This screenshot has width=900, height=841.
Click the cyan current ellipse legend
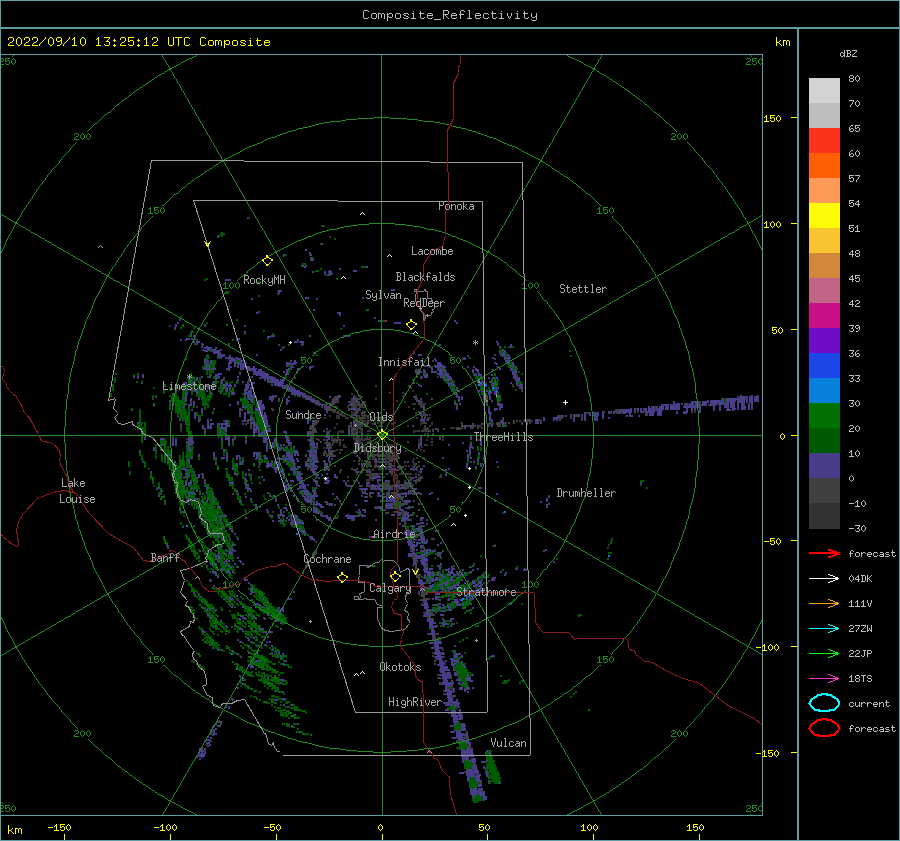824,703
